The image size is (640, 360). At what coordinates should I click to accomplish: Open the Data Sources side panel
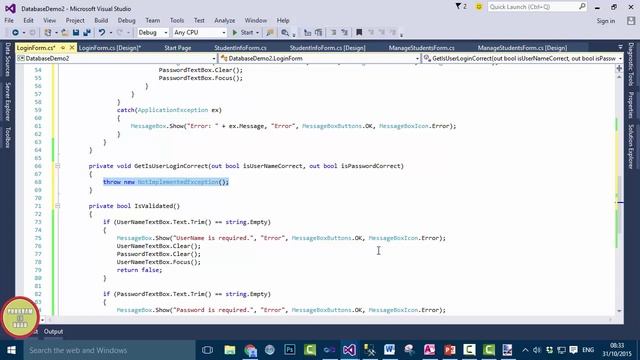pos(7,60)
